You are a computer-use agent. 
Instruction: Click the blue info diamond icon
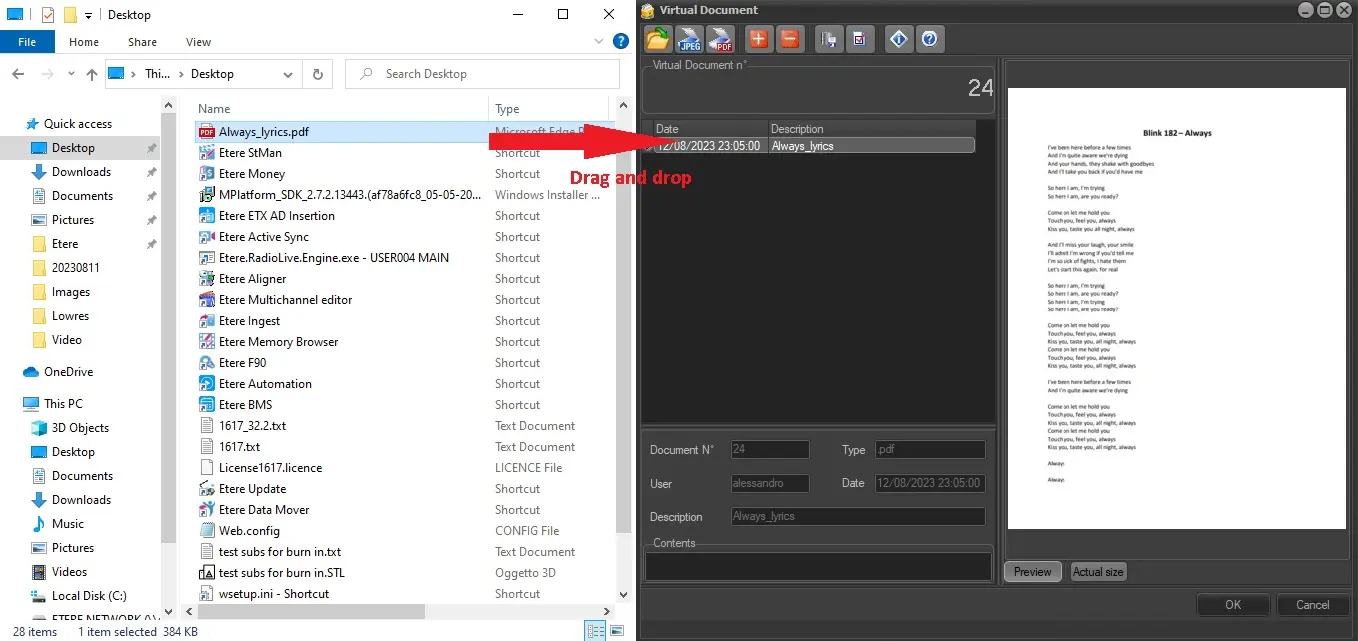(899, 39)
